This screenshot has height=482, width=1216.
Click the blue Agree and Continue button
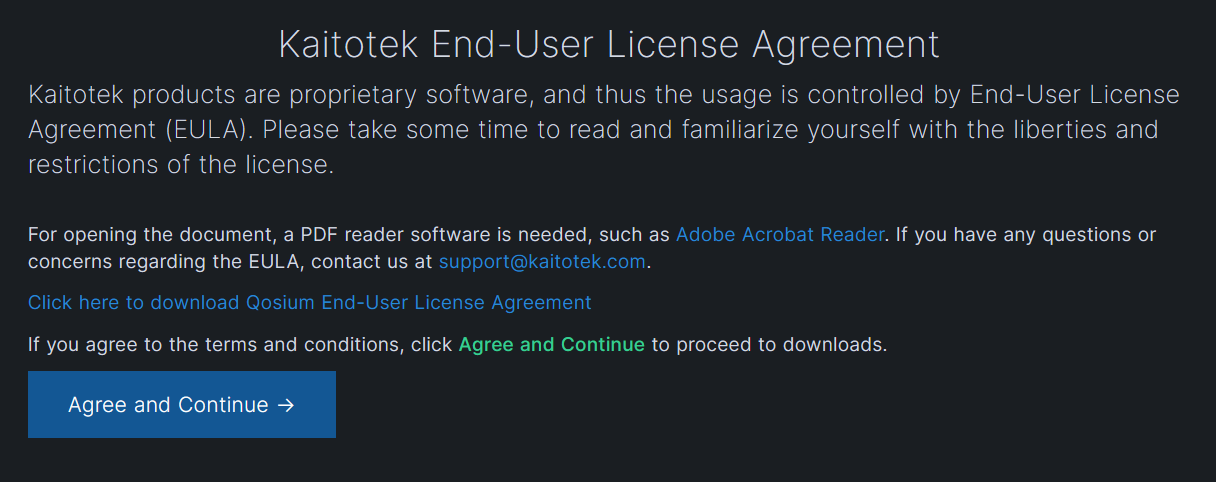pyautogui.click(x=182, y=404)
